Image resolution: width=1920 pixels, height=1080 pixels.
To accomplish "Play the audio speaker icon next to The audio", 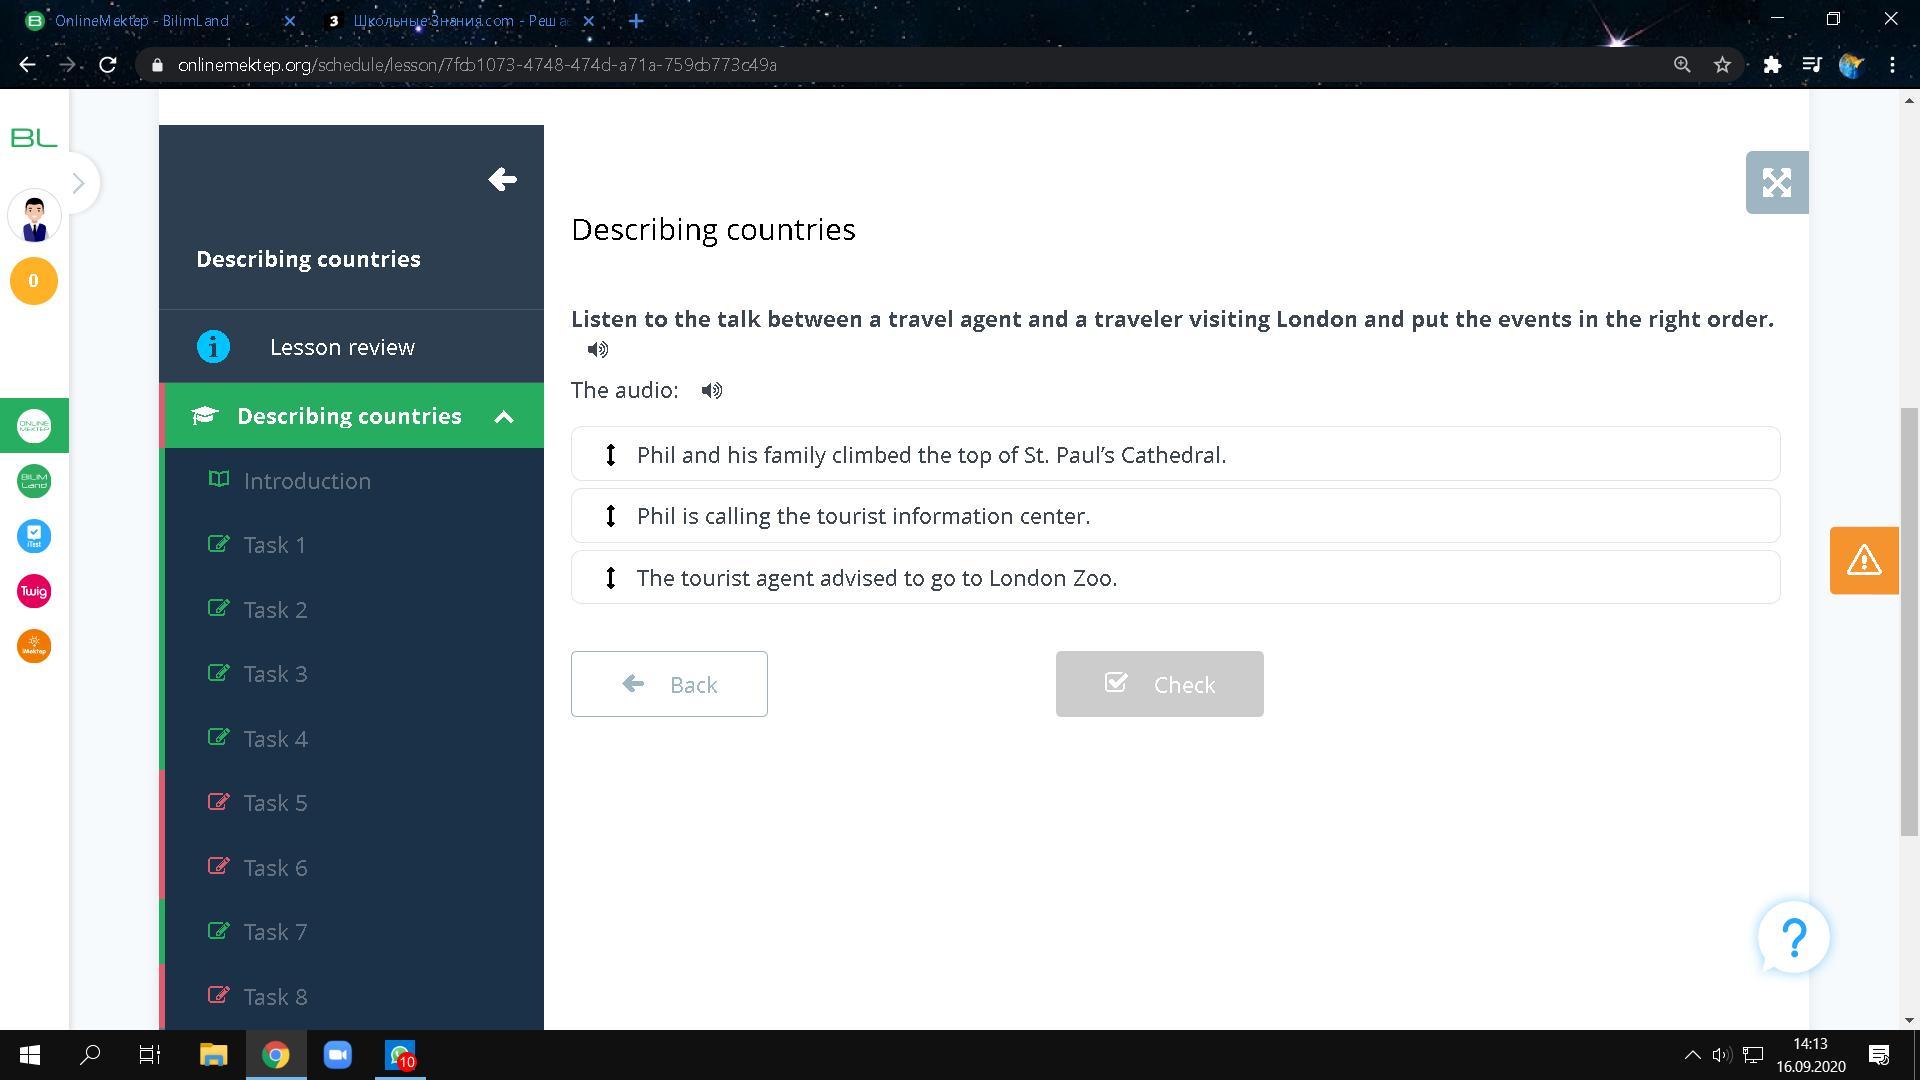I will coord(711,391).
